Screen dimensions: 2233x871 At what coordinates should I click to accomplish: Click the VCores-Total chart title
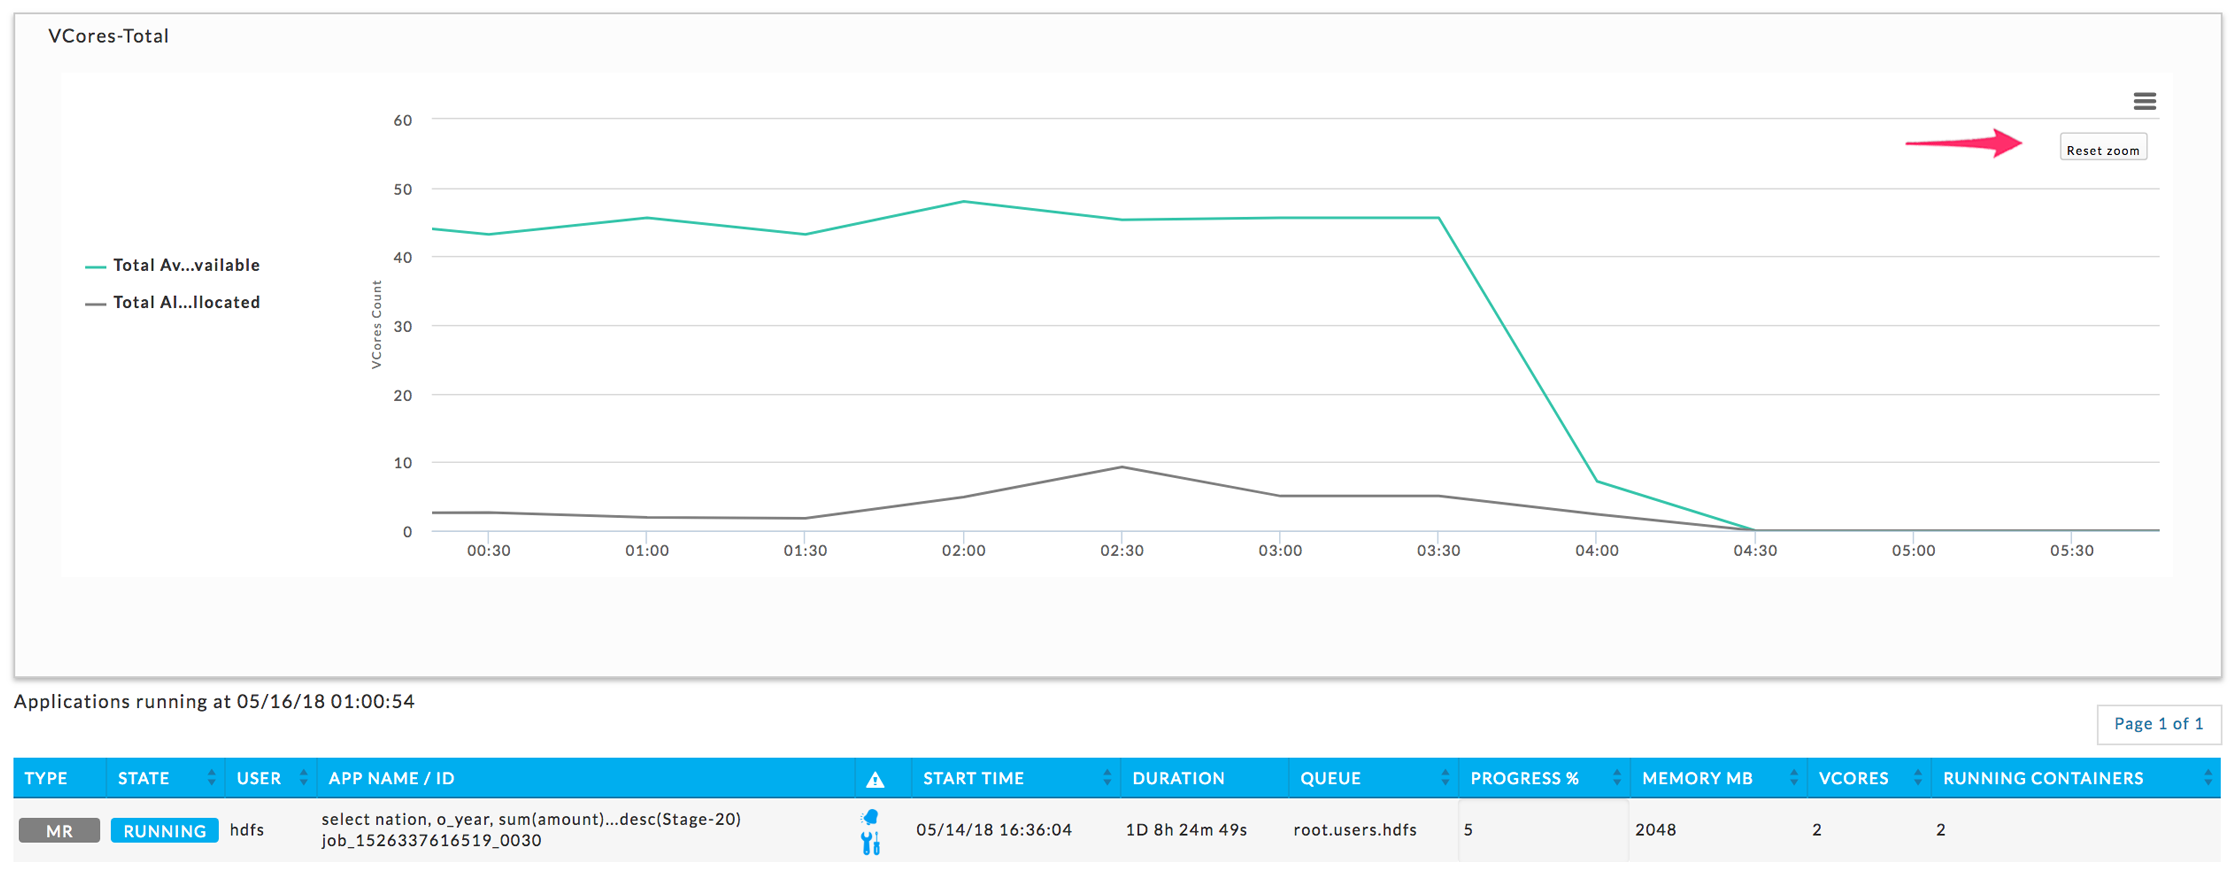click(x=108, y=36)
